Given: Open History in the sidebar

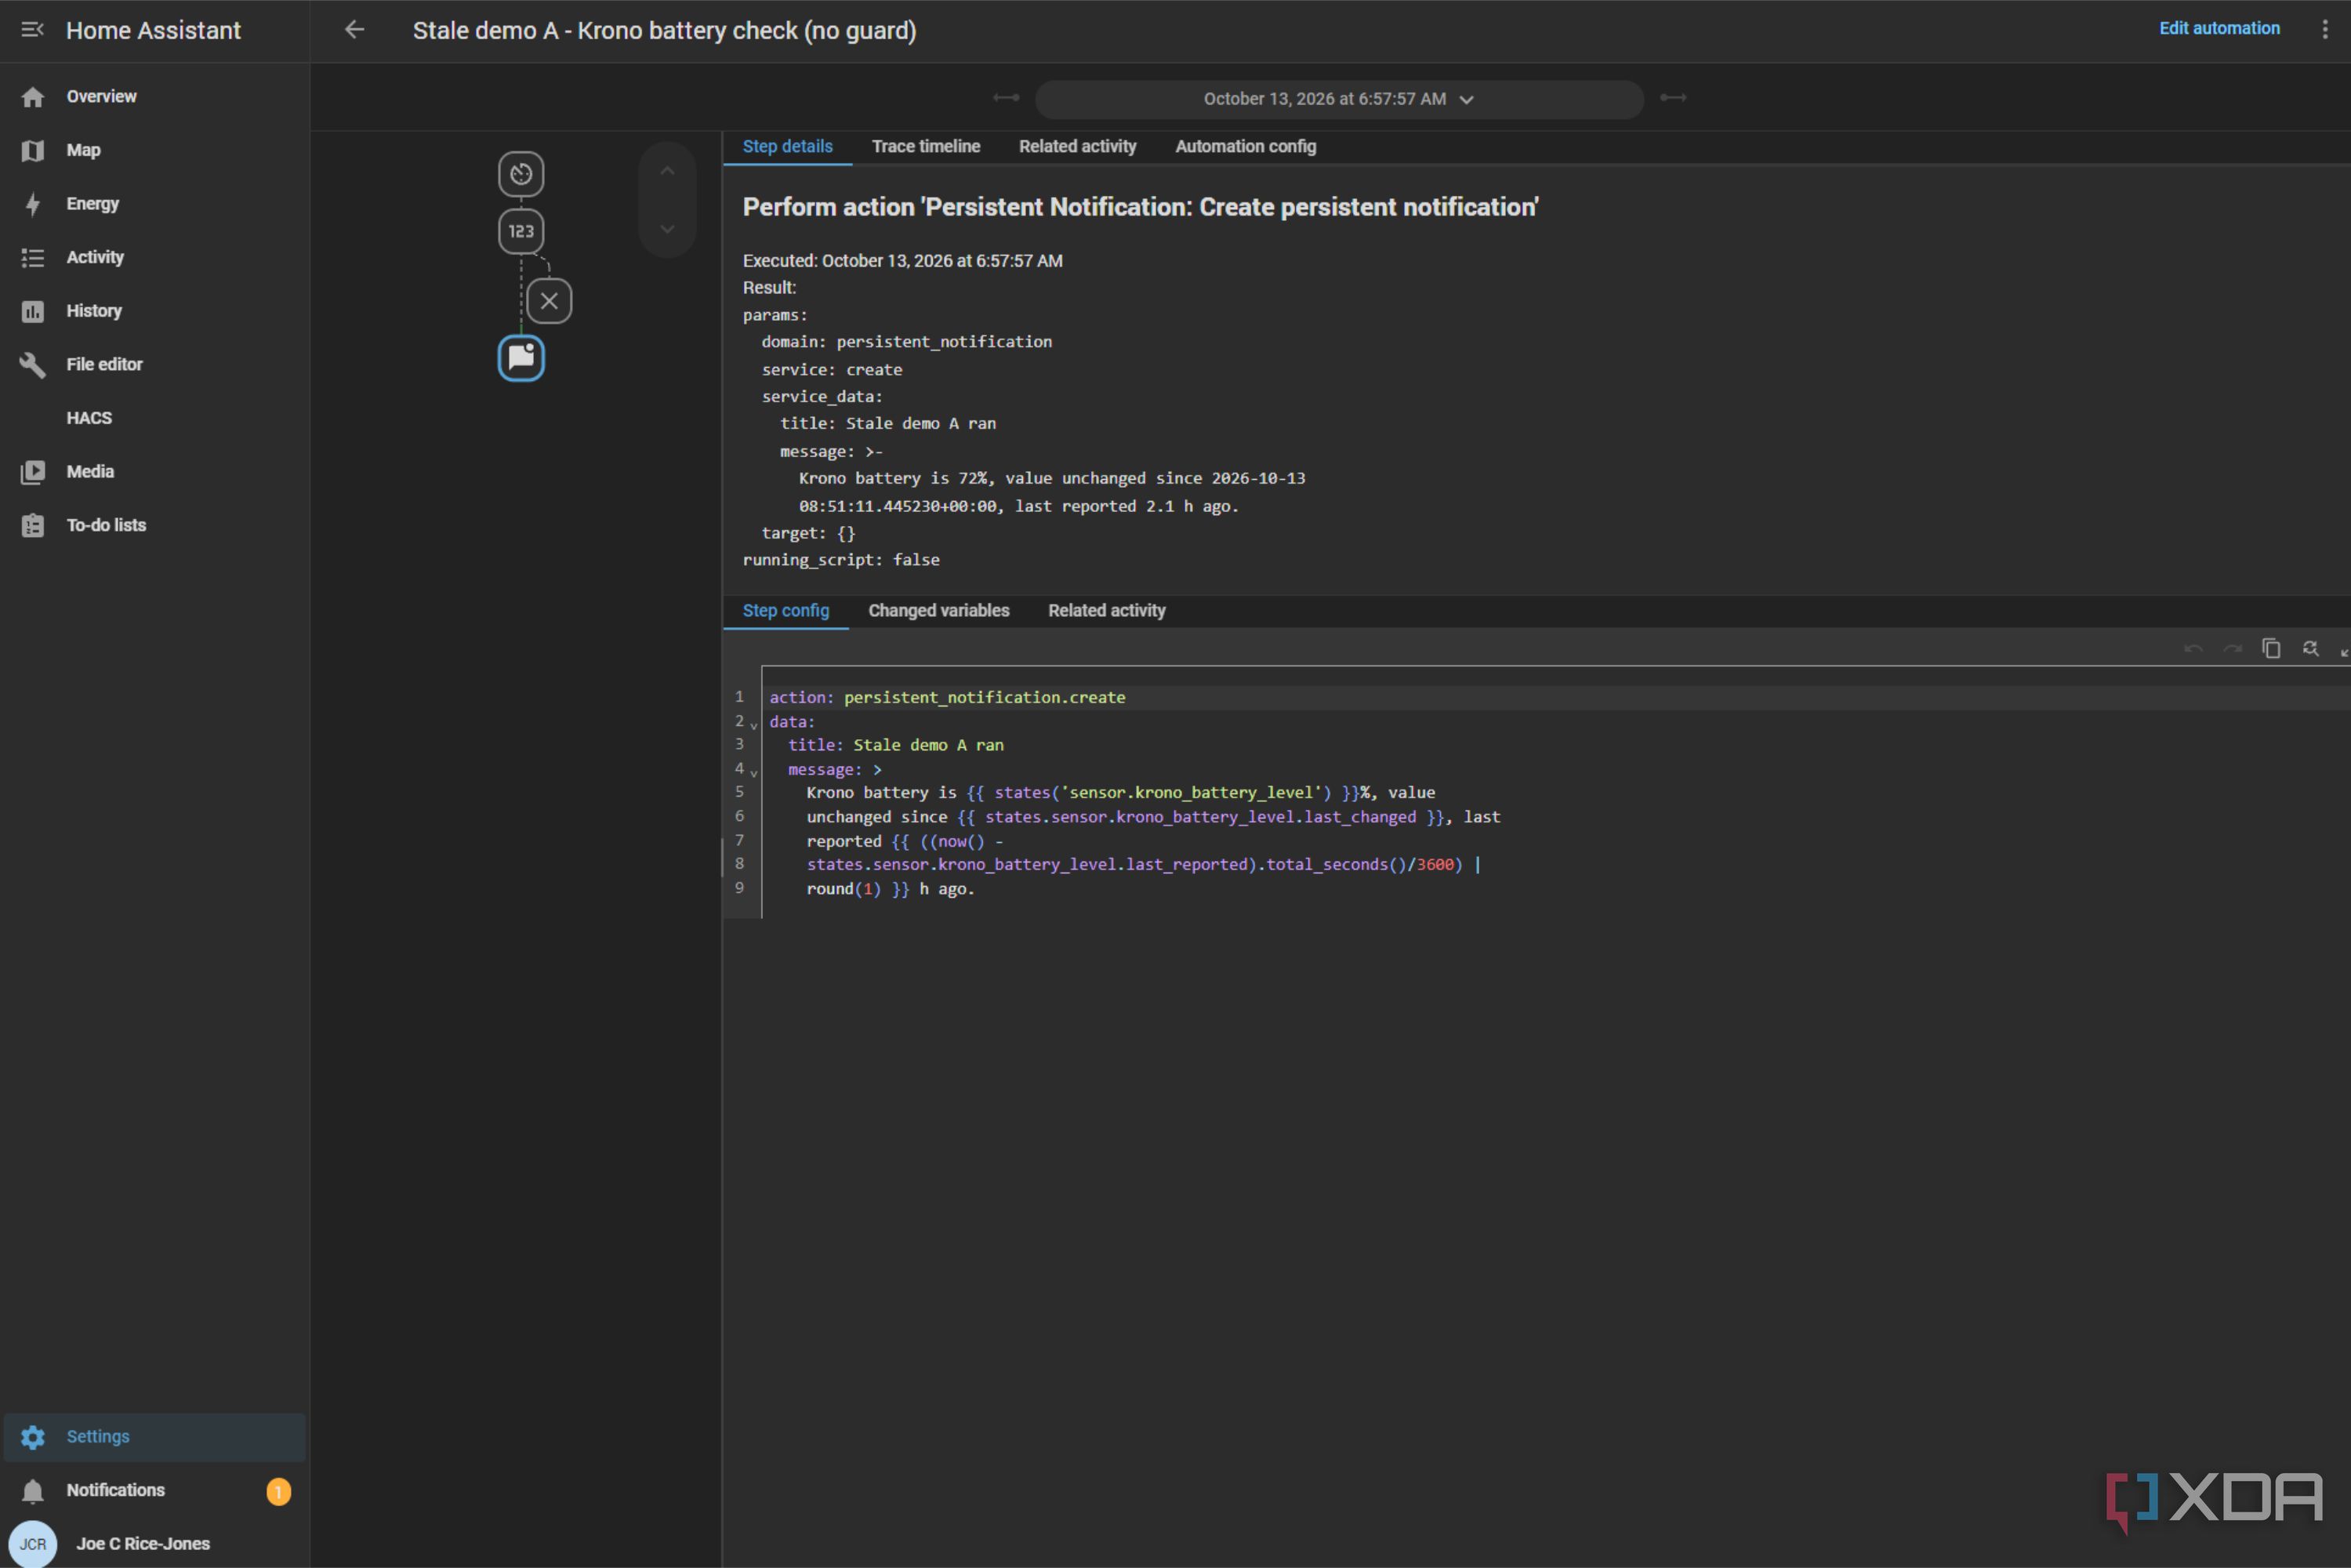Looking at the screenshot, I should coord(154,311).
